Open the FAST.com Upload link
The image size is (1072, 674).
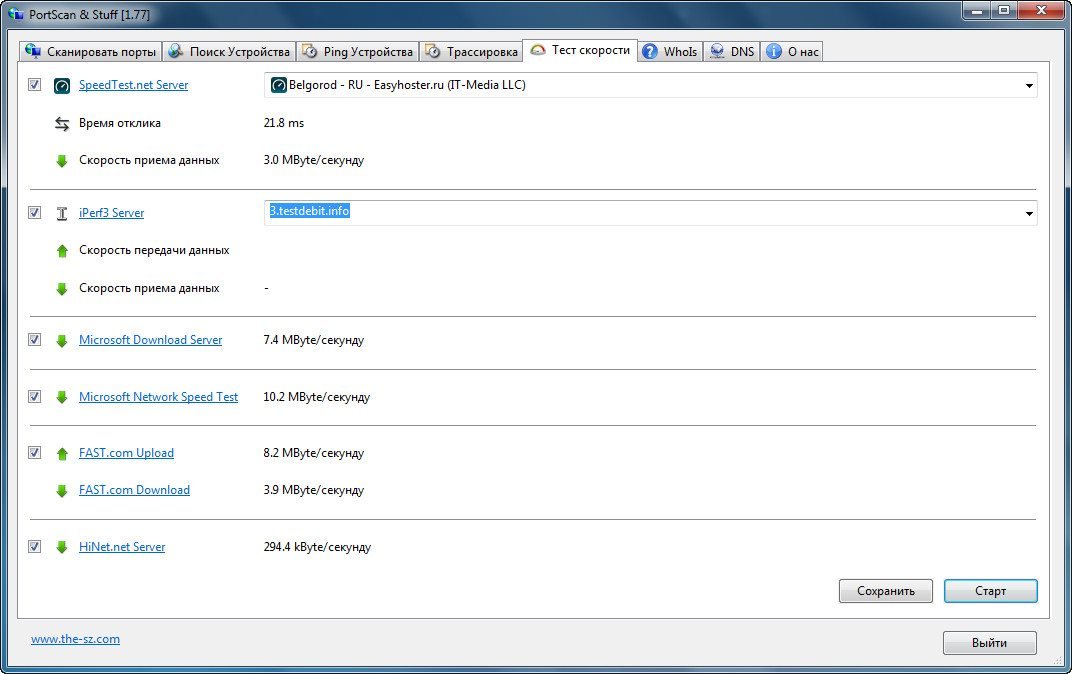click(x=126, y=453)
